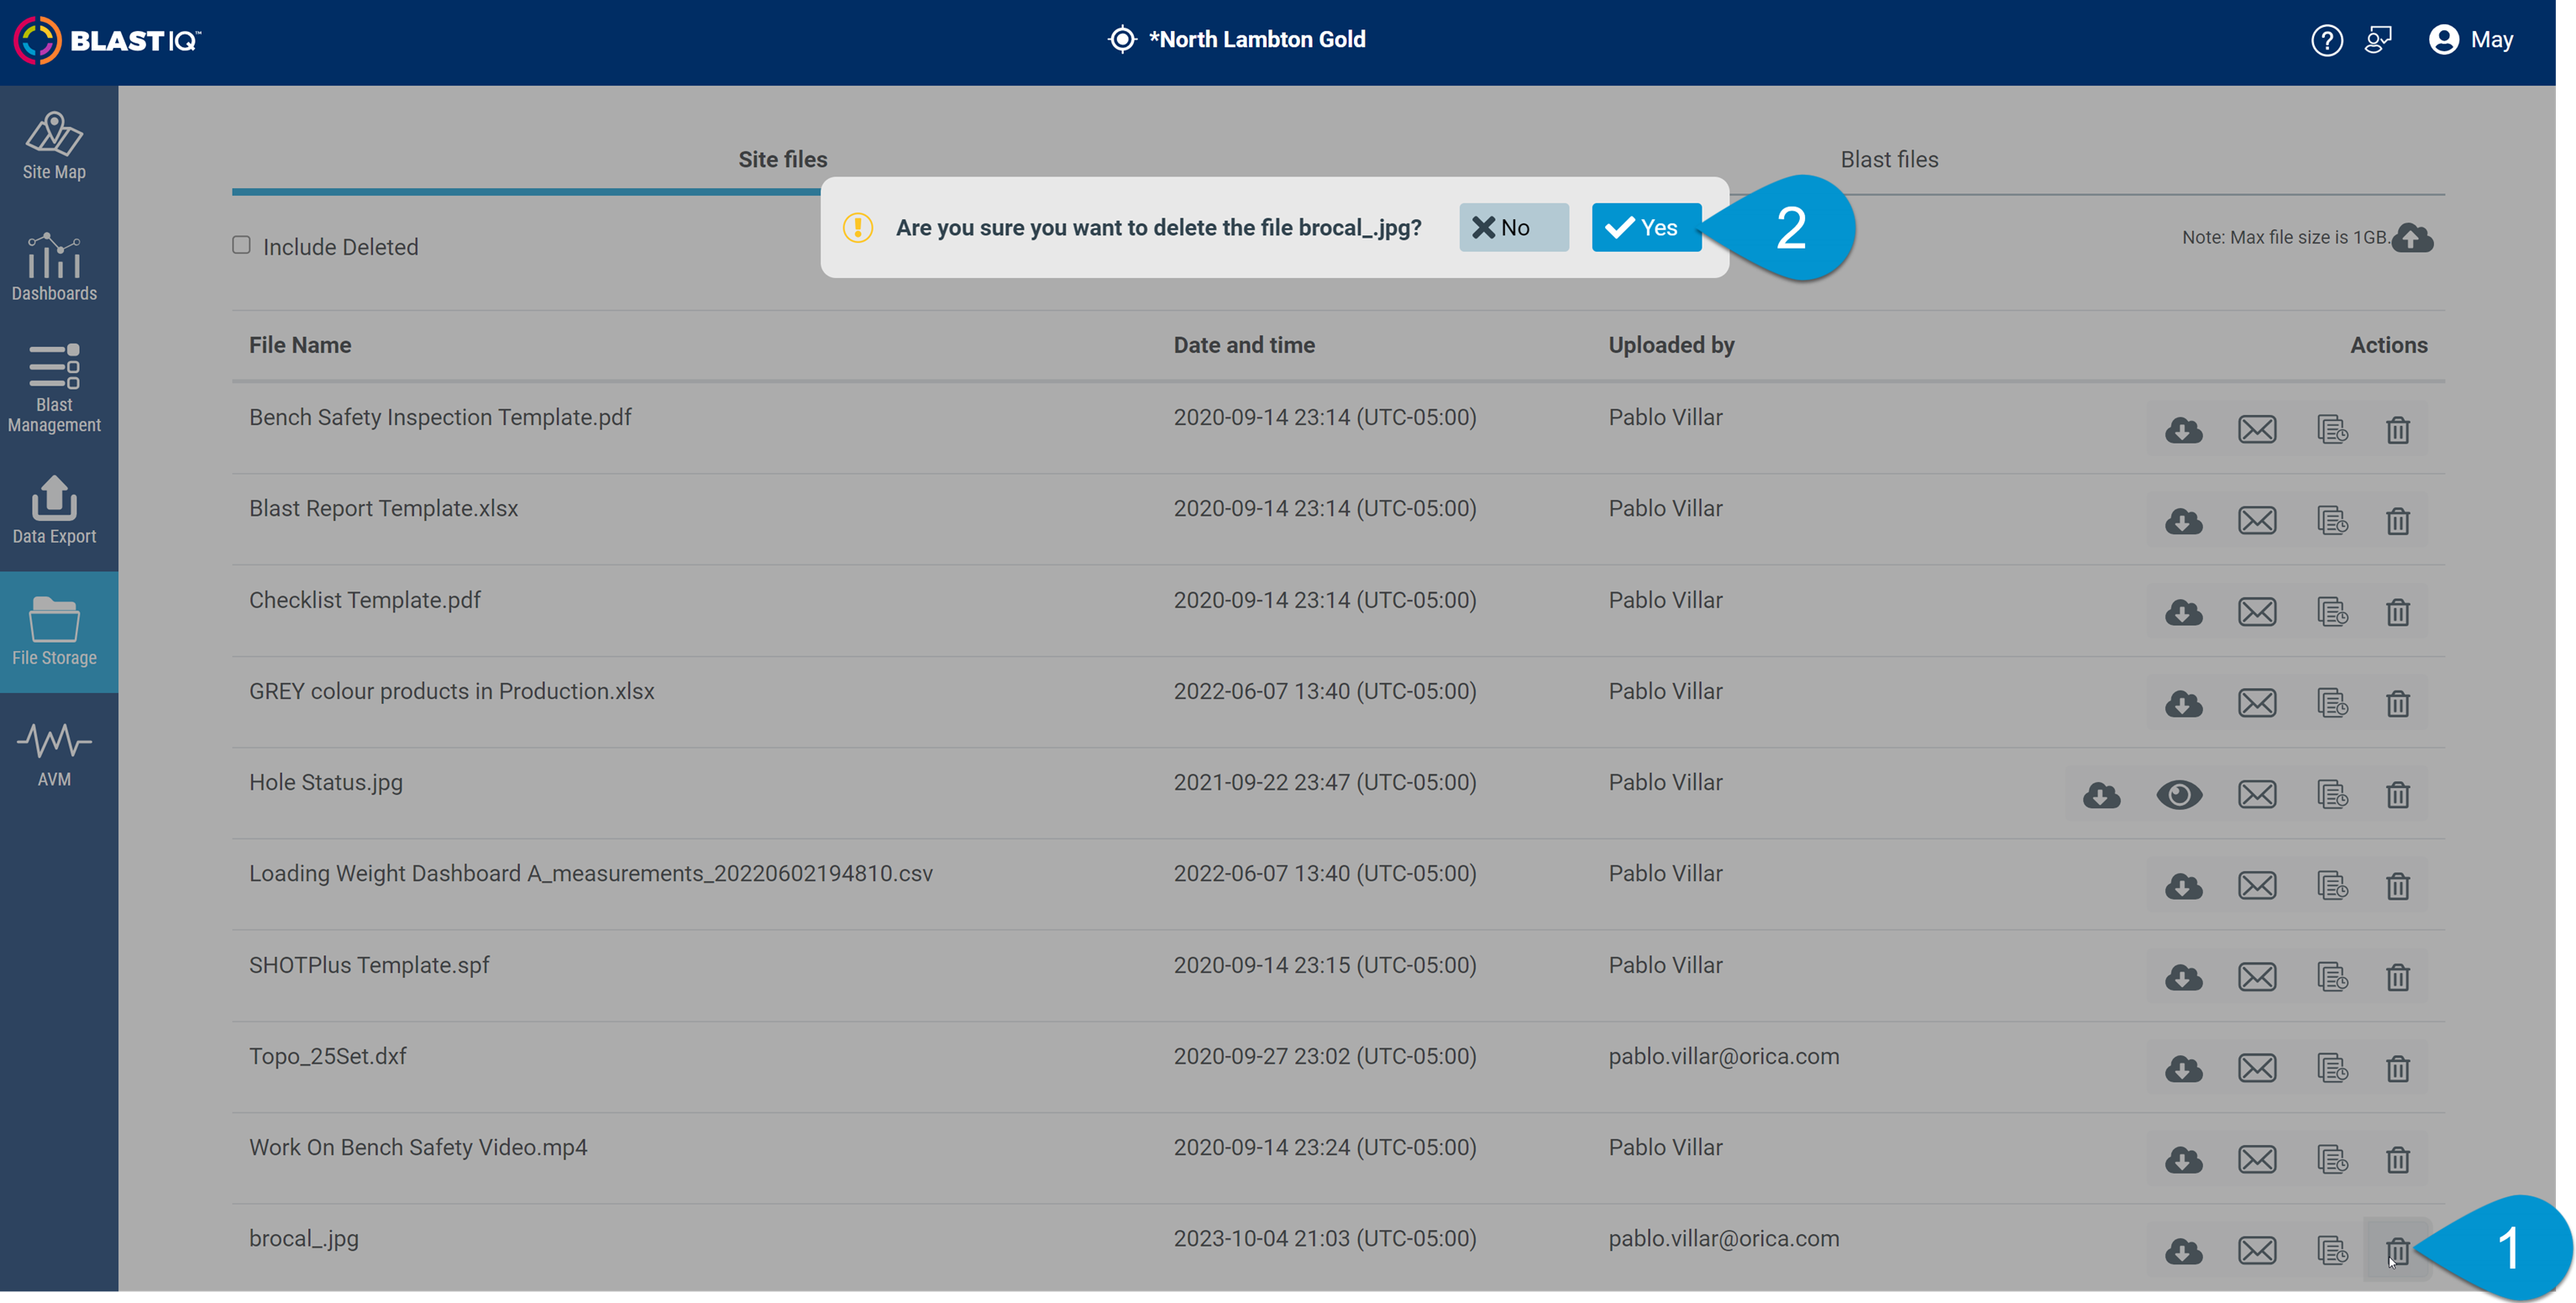The width and height of the screenshot is (2576, 1303).
Task: Open the May user account menu
Action: click(x=2471, y=40)
